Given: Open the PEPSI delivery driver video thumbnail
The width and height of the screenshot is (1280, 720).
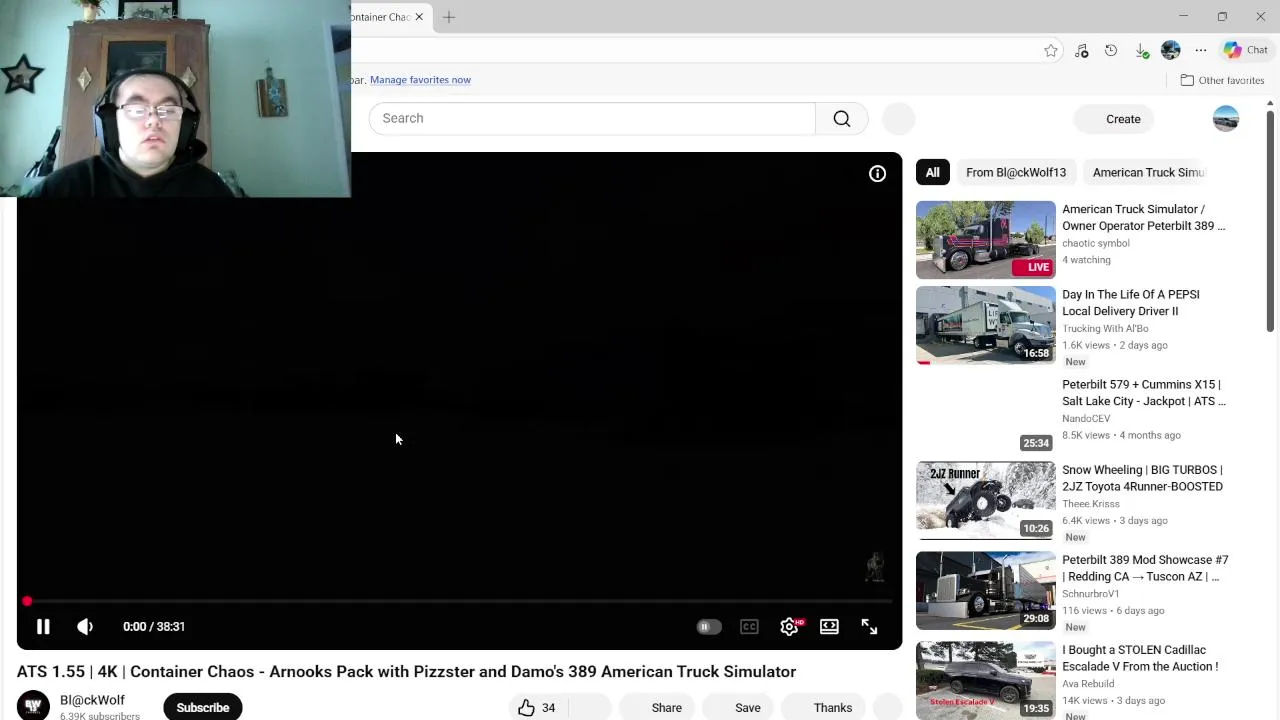Looking at the screenshot, I should [985, 325].
